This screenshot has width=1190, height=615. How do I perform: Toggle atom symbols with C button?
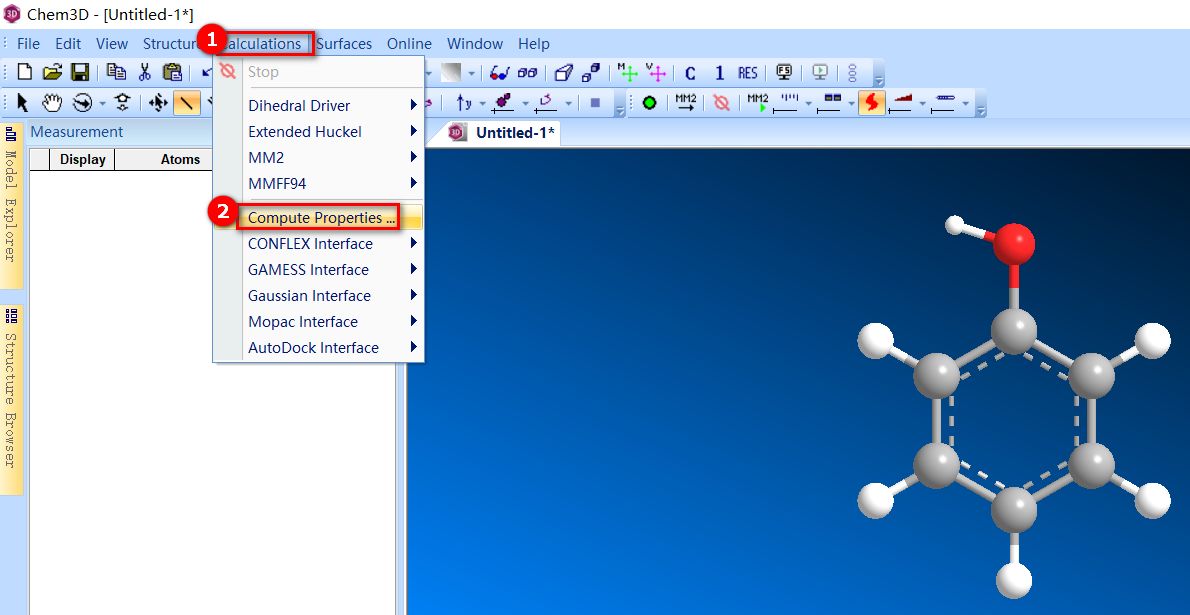pos(690,73)
